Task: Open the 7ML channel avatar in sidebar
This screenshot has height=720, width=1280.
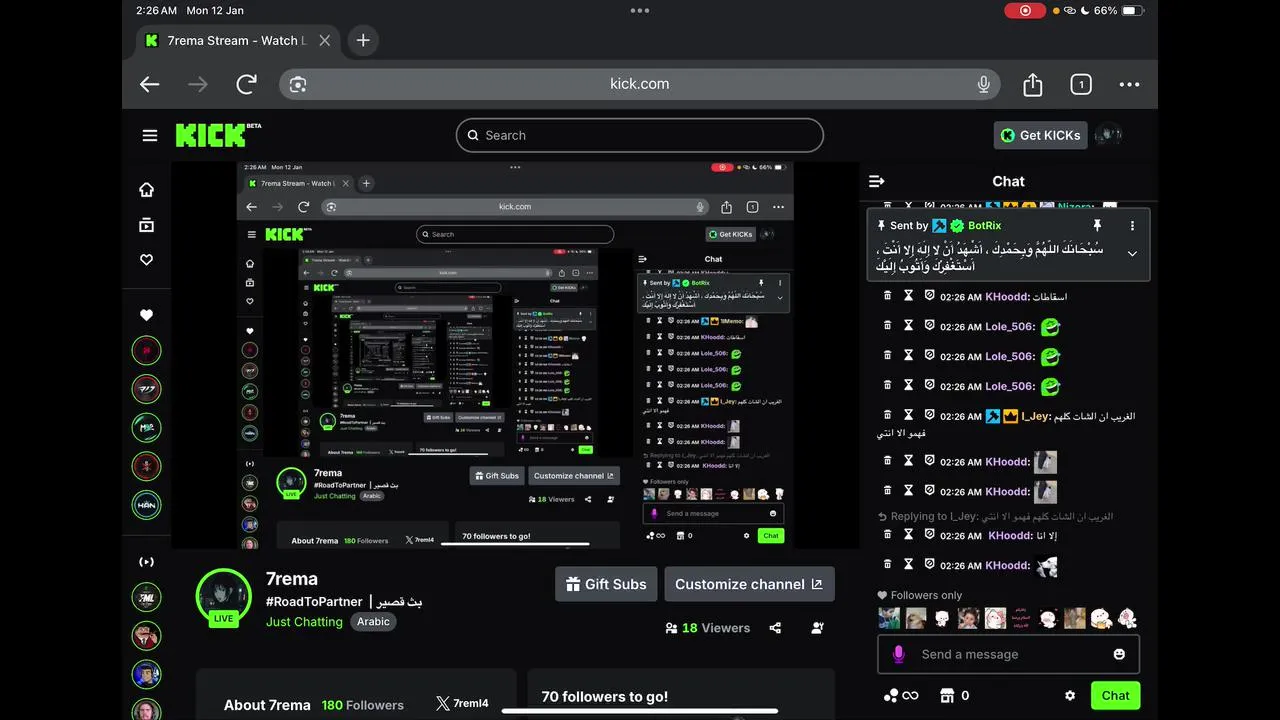Action: 146,597
